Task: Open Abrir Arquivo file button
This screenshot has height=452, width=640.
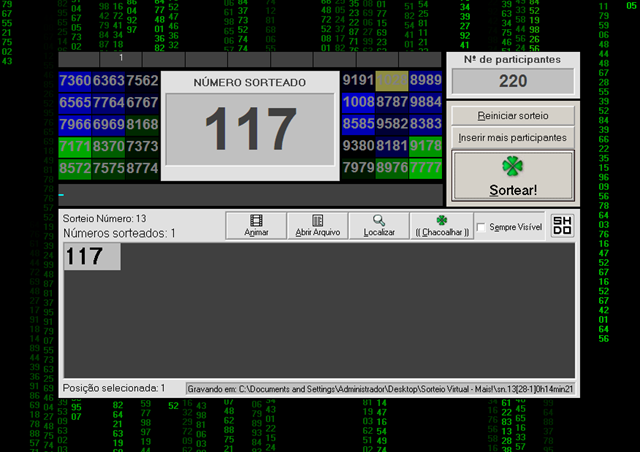Action: click(318, 225)
